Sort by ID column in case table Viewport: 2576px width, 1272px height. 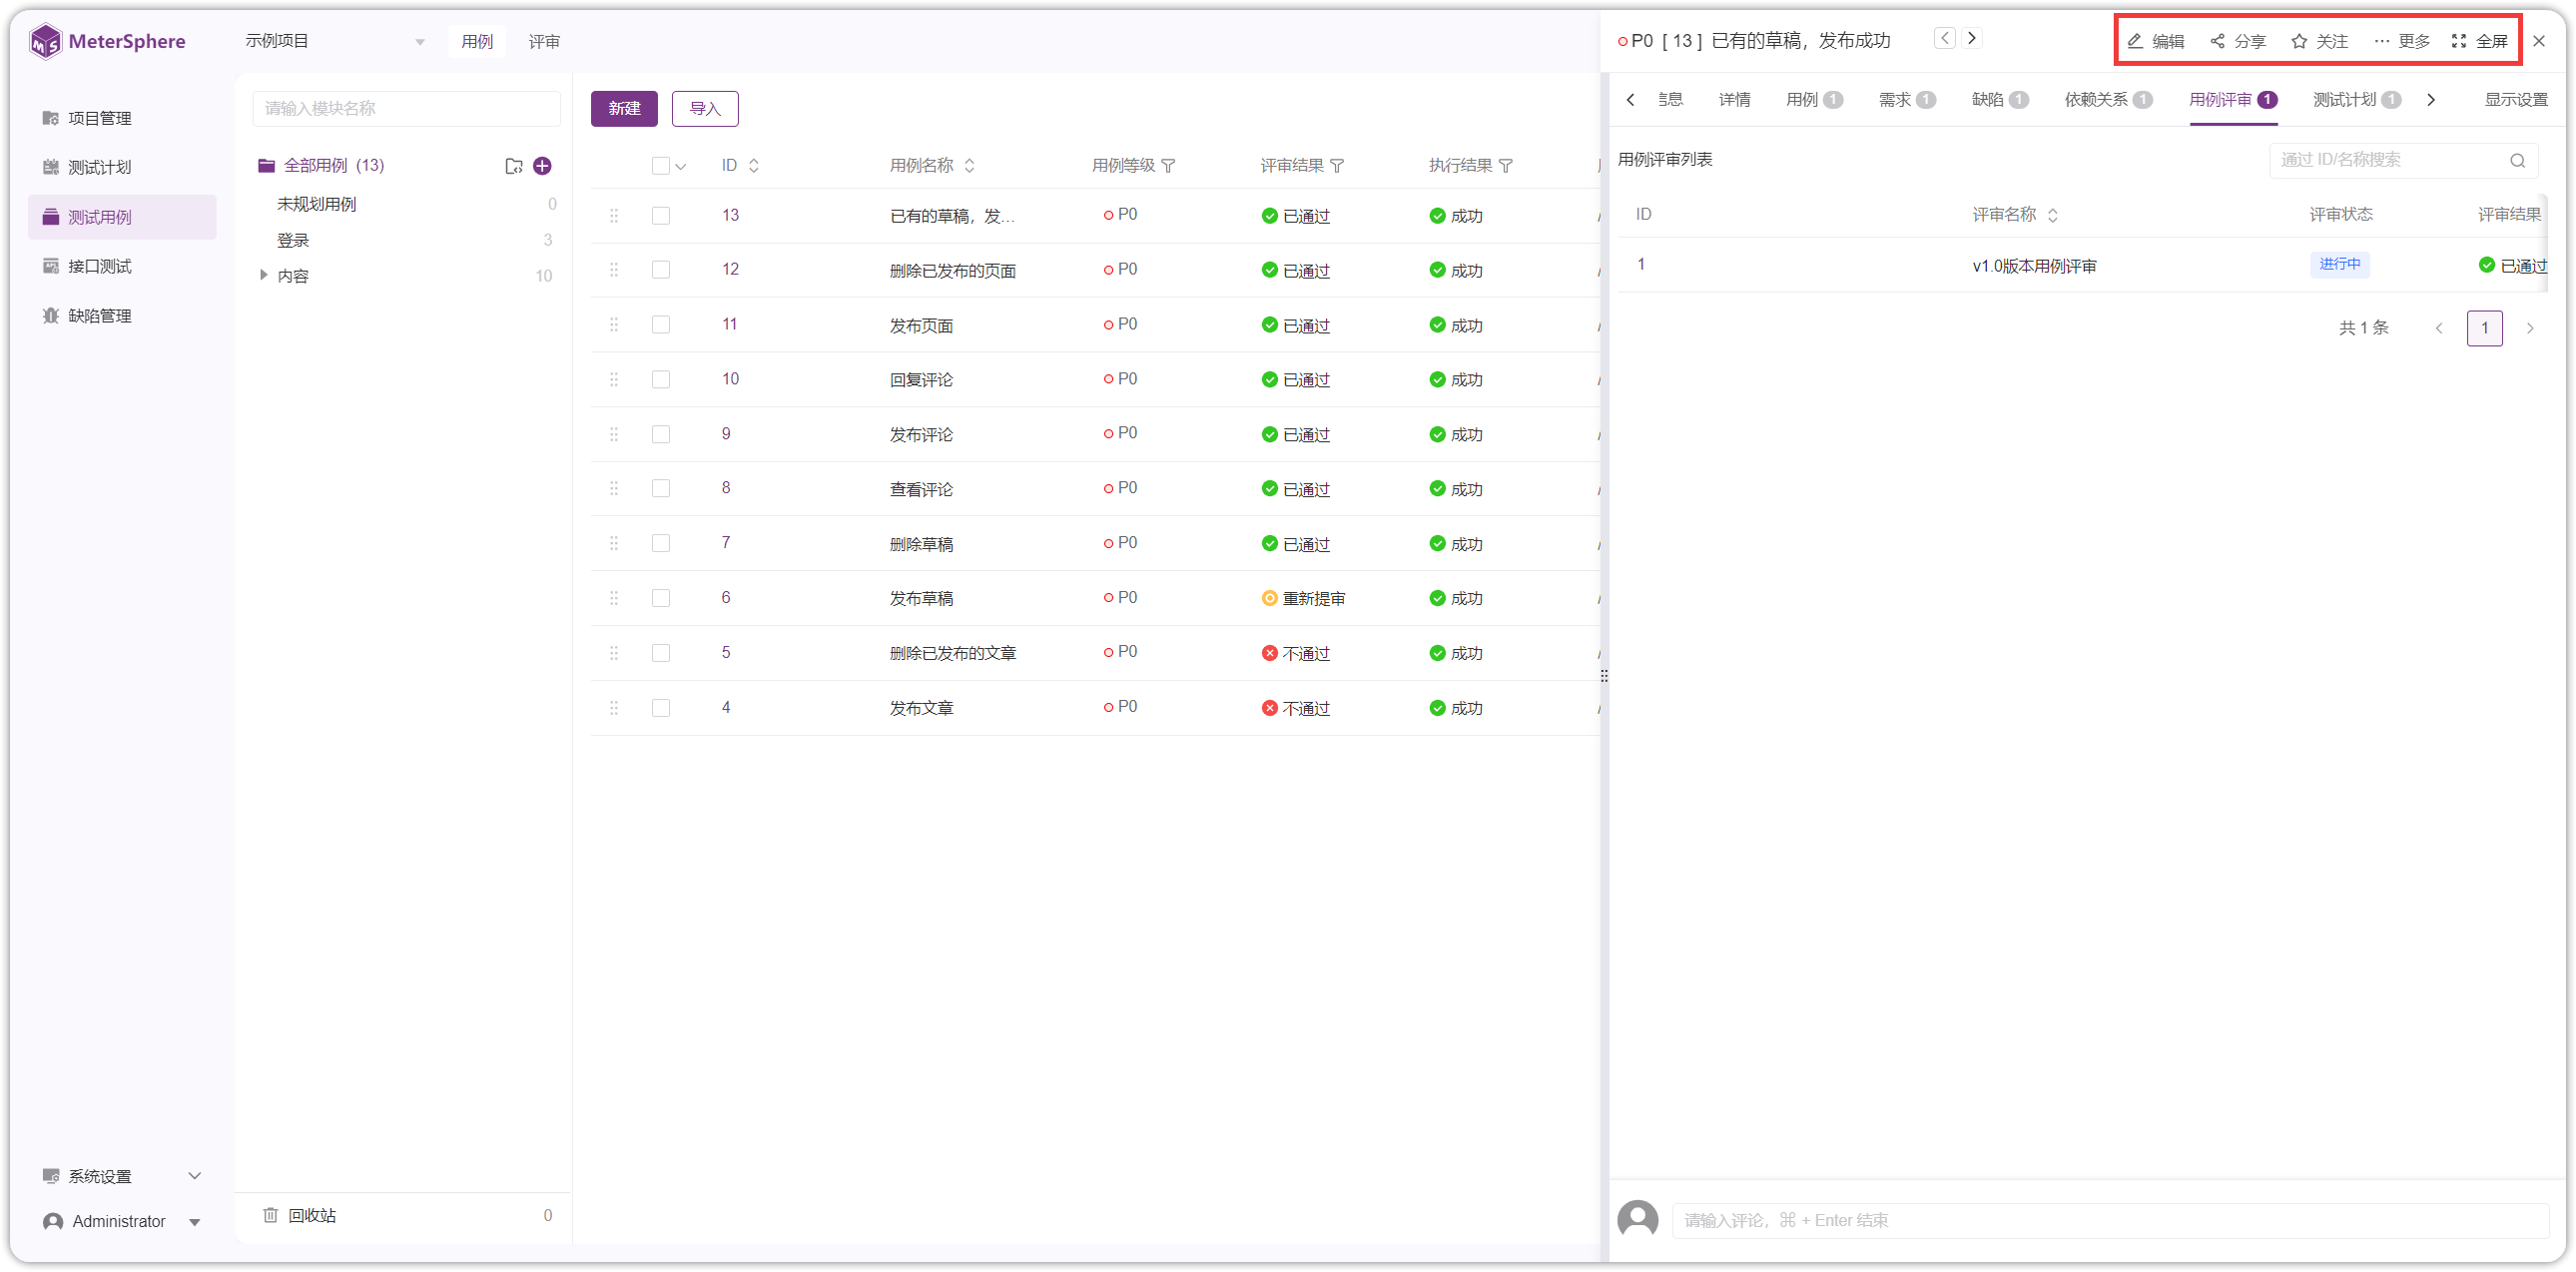coord(754,166)
